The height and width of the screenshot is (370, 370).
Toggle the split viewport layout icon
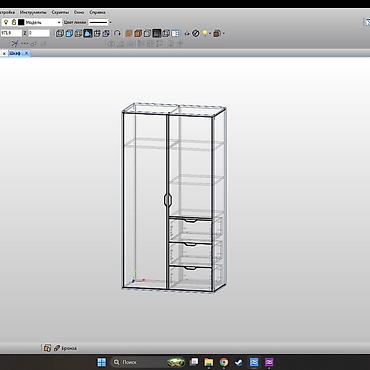(x=175, y=33)
